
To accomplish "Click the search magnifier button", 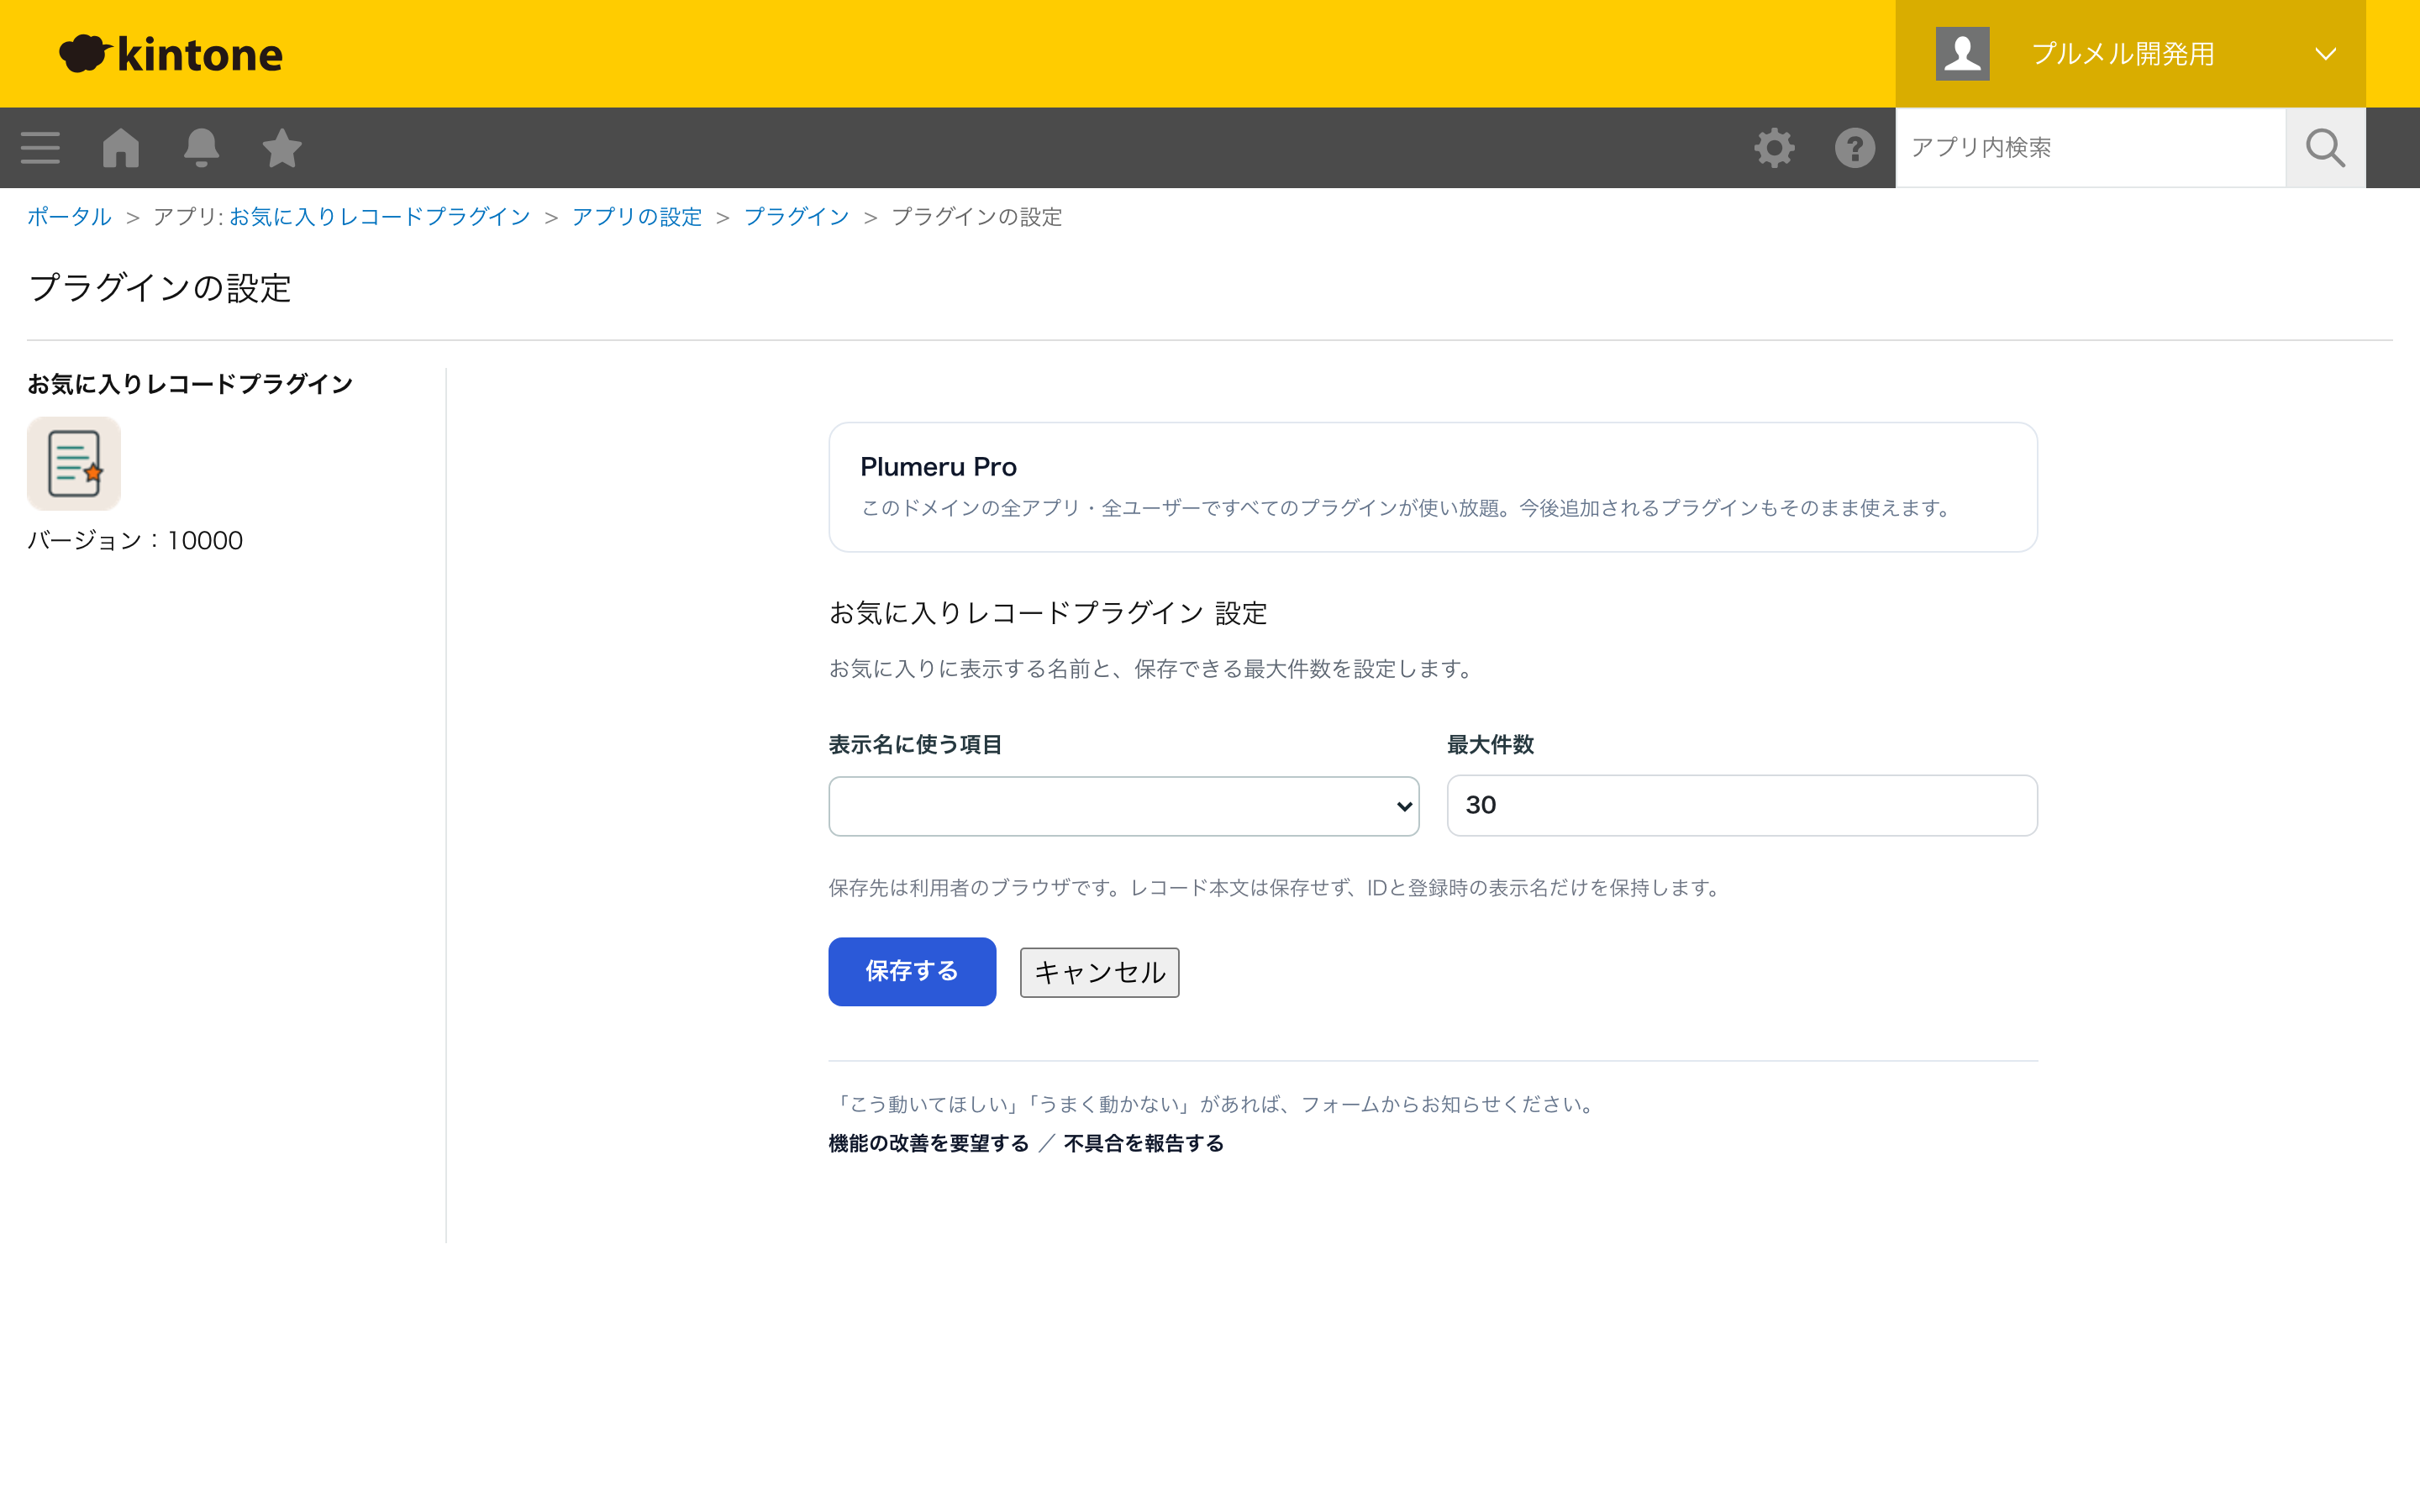I will (2325, 147).
